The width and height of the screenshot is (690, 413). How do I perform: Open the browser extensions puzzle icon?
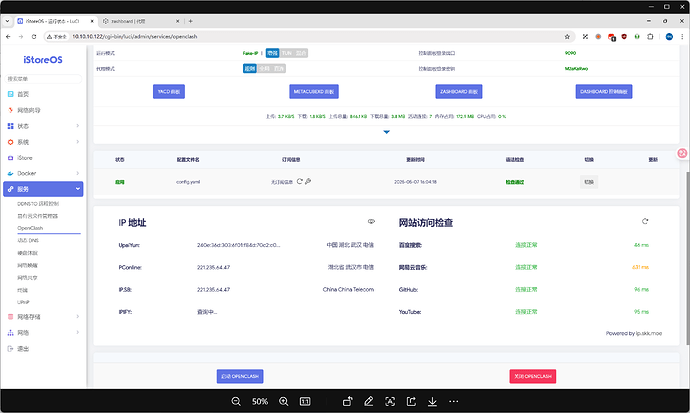click(650, 37)
